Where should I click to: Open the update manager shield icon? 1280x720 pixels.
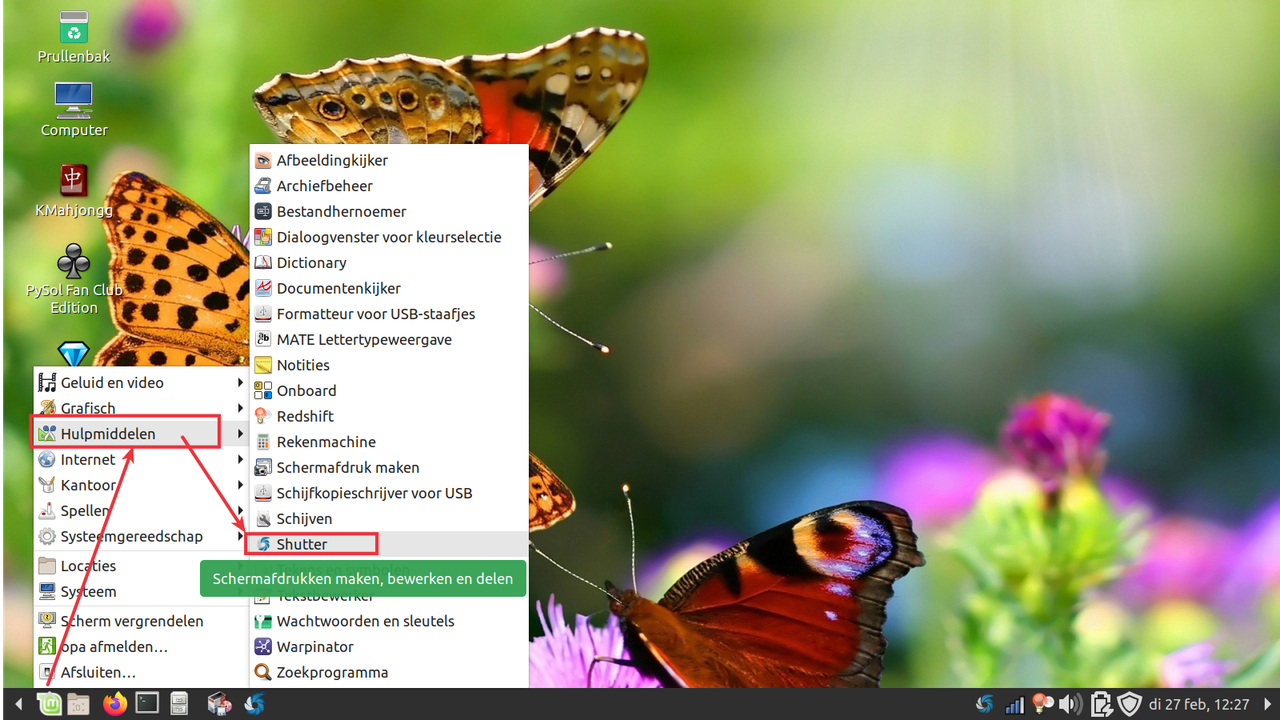coord(1129,704)
